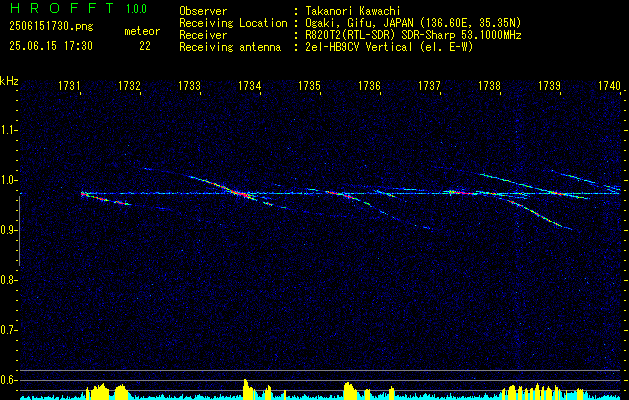629x400 pixels.
Task: Click the bright meteor echo starting at 1731
Action: (106, 199)
